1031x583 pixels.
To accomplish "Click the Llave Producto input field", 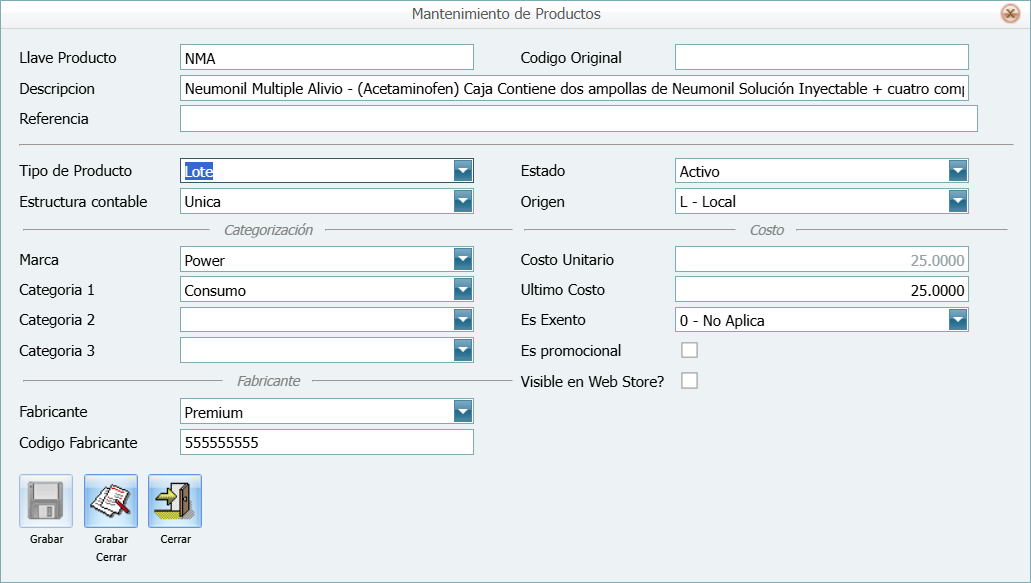I will pos(326,58).
